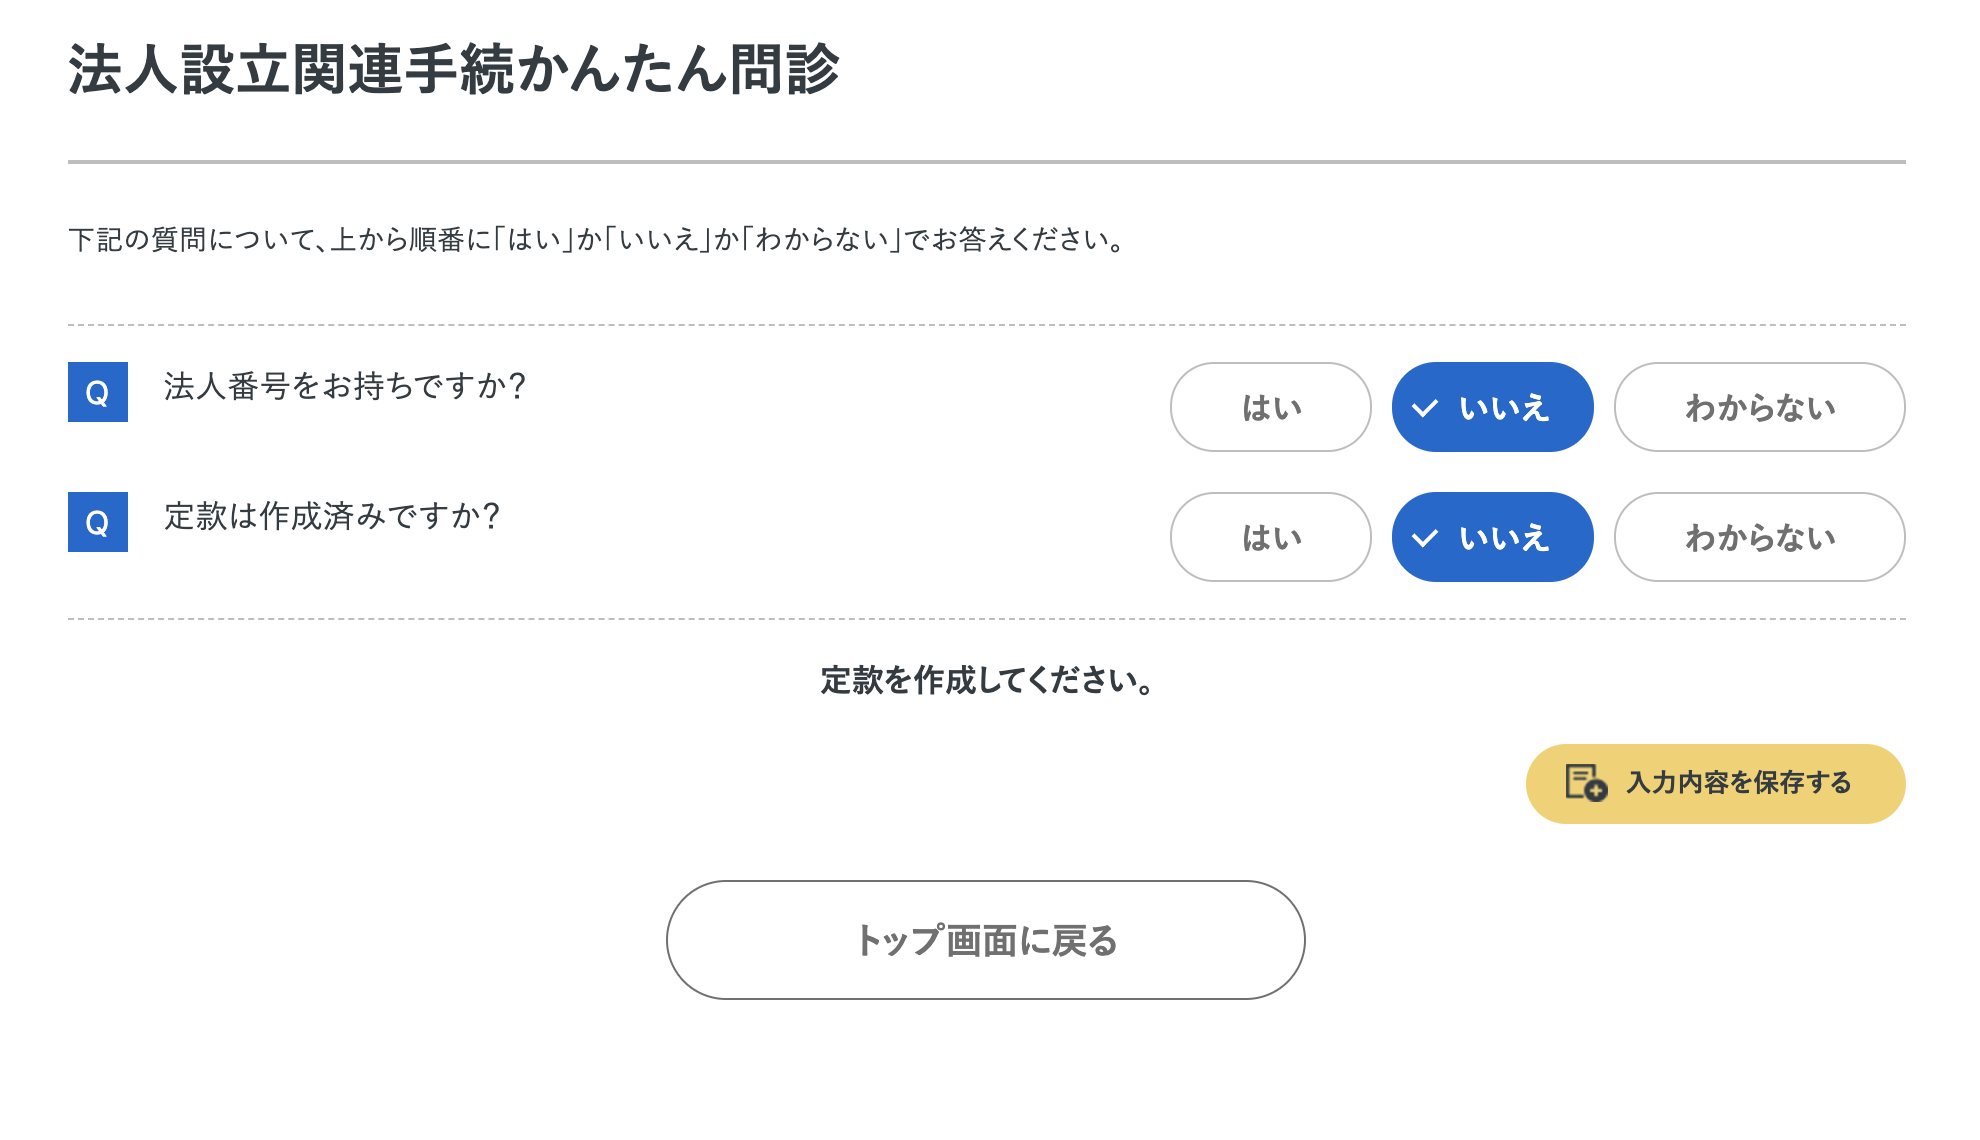
Task: Pick わからない for the 法人番号 question
Action: point(1759,407)
